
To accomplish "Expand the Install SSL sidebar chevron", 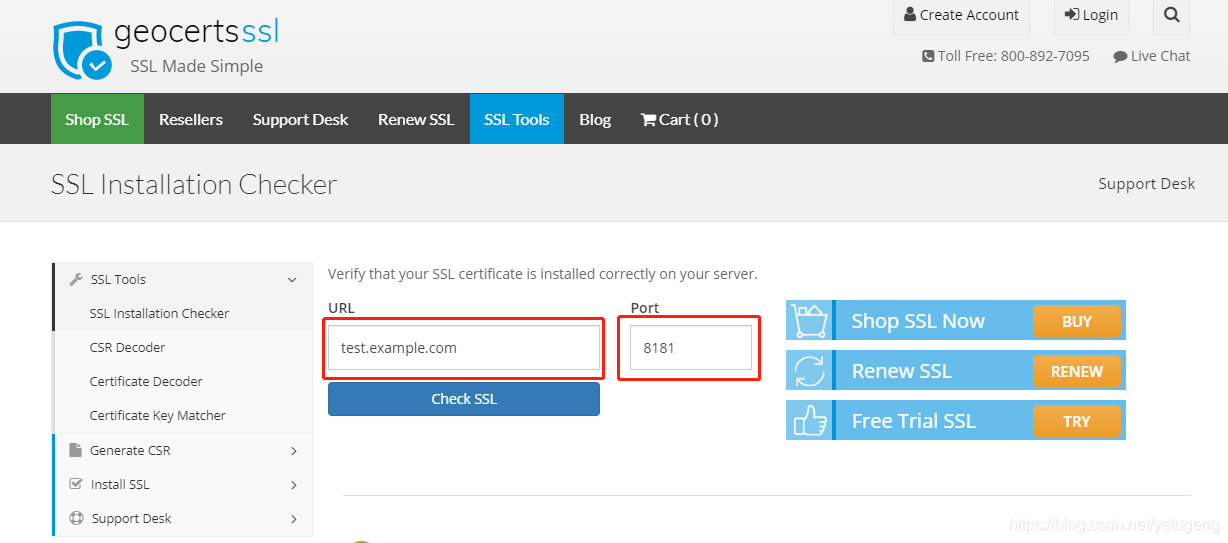I will click(x=294, y=485).
